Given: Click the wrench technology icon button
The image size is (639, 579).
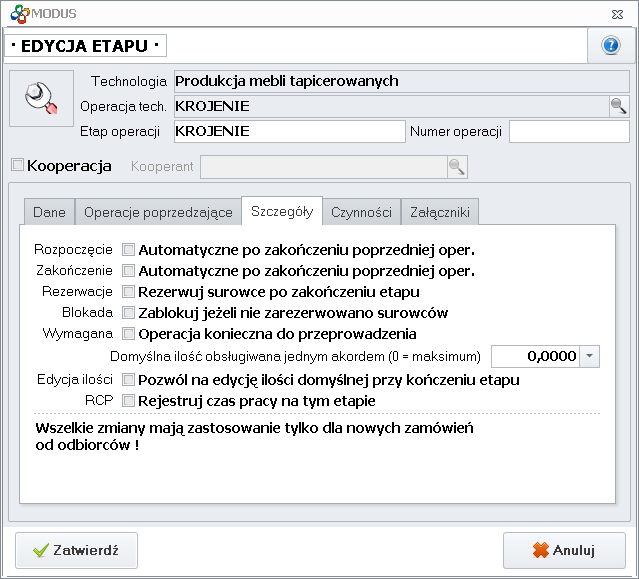Looking at the screenshot, I should (42, 98).
